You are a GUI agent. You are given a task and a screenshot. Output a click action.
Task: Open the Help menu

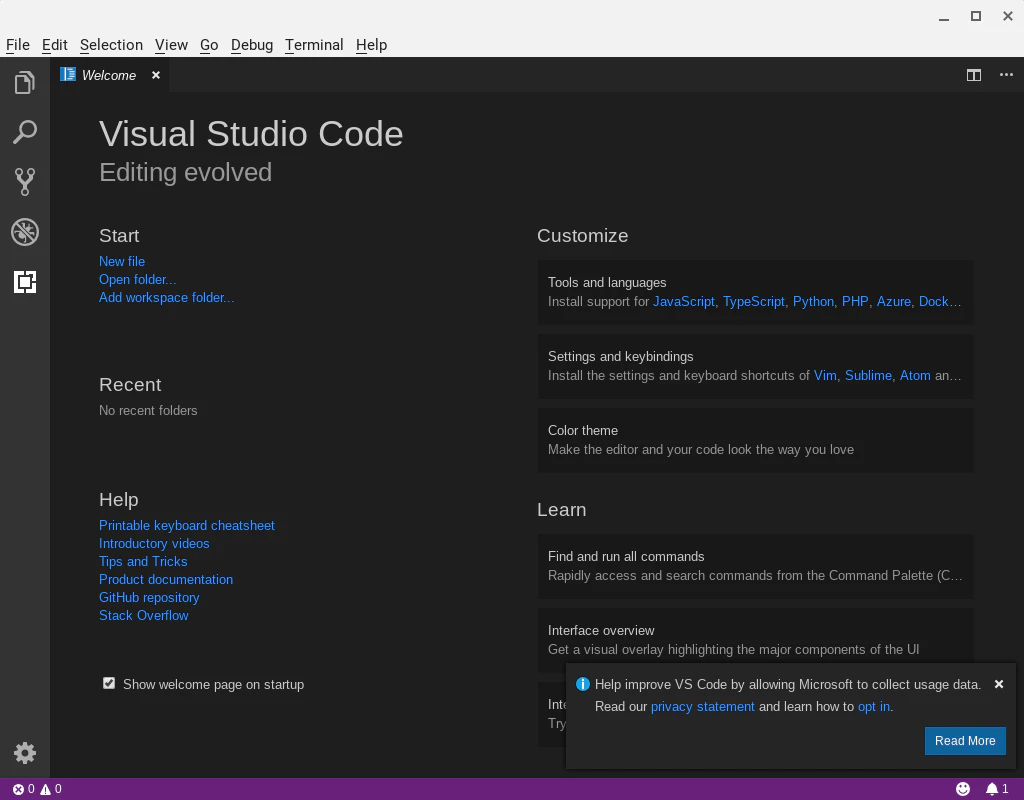pyautogui.click(x=372, y=44)
